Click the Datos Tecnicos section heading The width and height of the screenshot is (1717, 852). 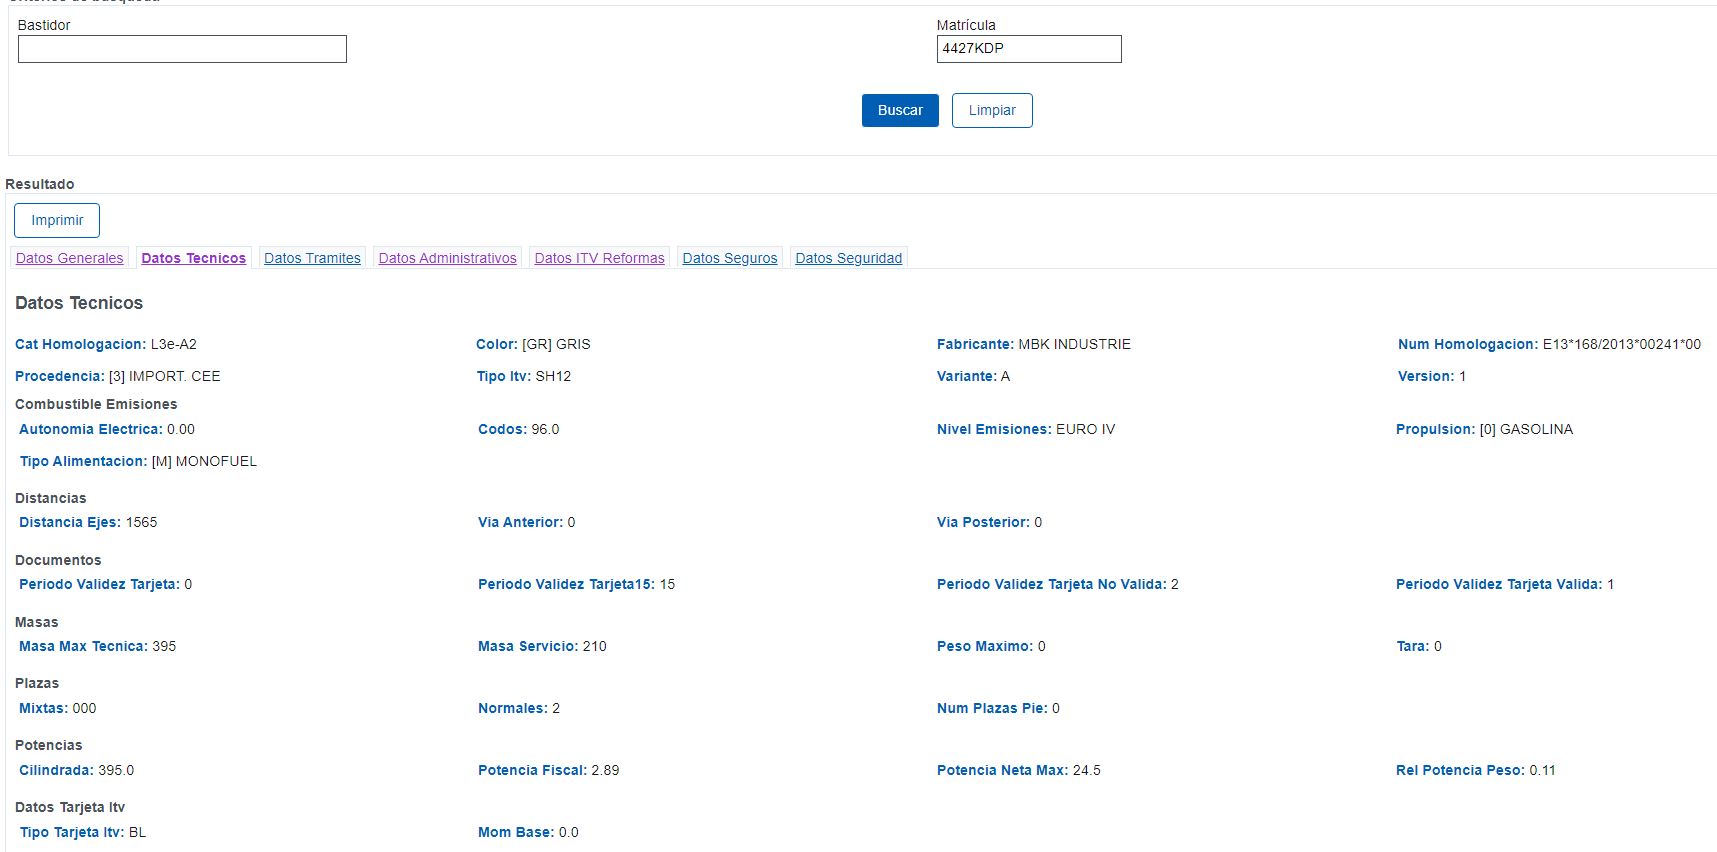(79, 303)
